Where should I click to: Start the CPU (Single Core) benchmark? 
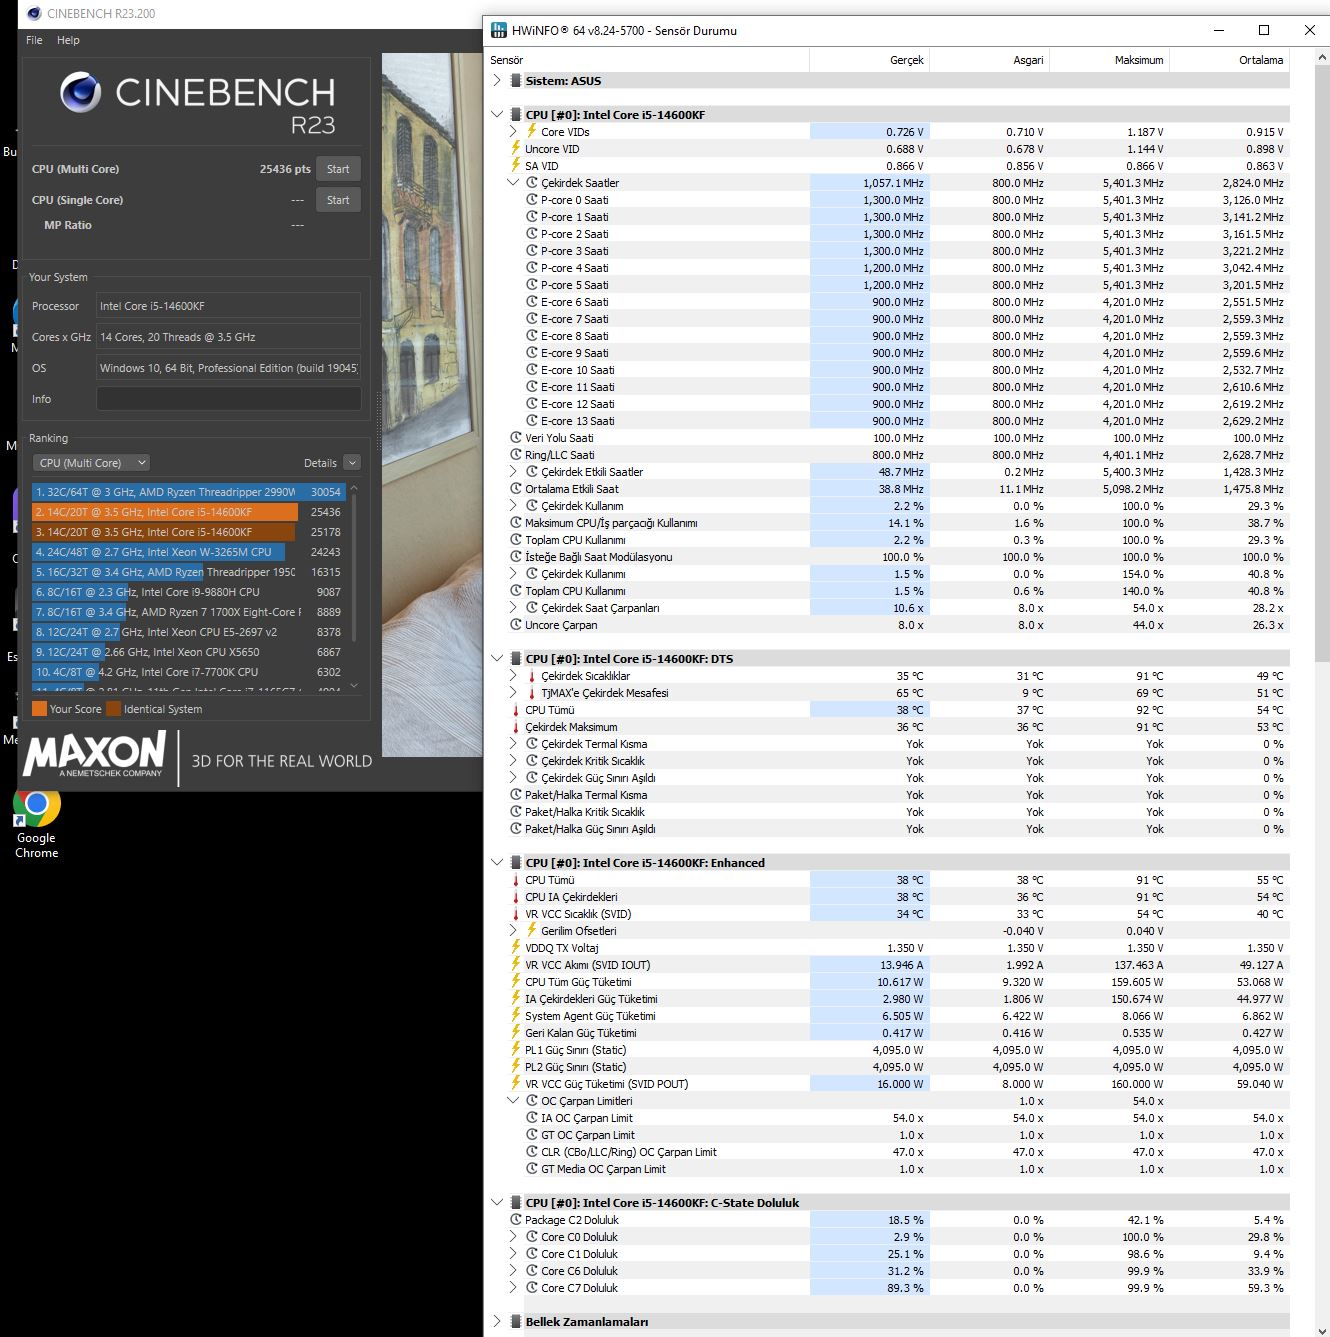(338, 200)
